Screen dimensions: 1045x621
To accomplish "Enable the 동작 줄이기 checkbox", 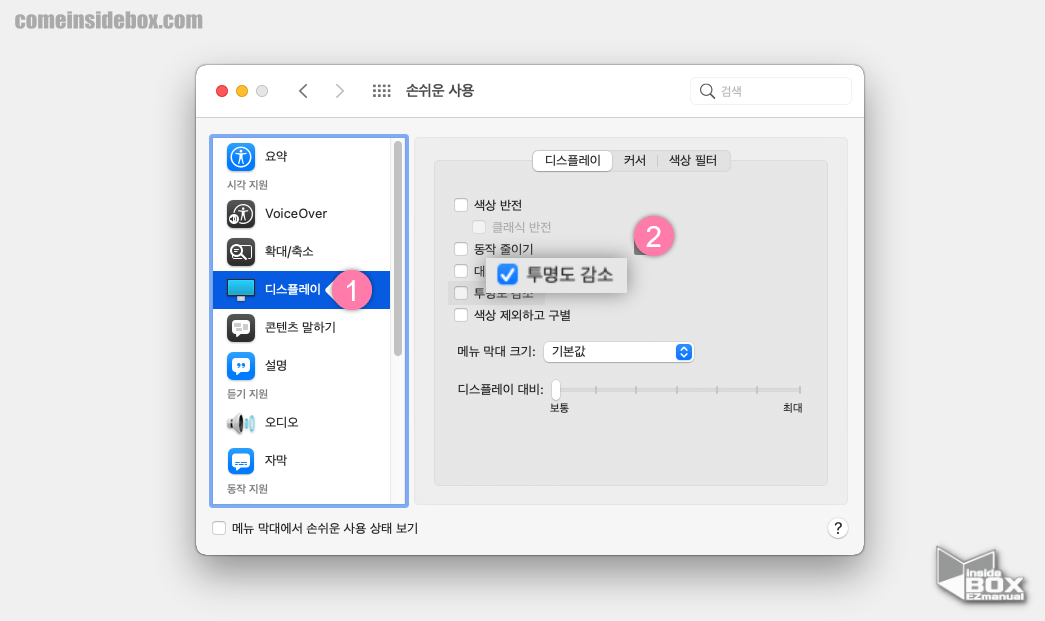I will point(461,249).
